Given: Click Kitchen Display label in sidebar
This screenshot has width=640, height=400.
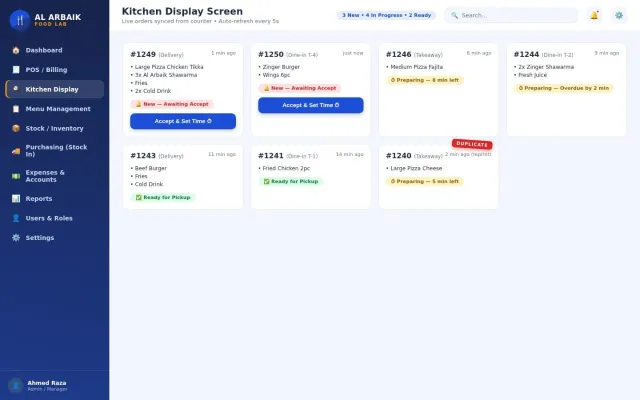Looking at the screenshot, I should (52, 89).
